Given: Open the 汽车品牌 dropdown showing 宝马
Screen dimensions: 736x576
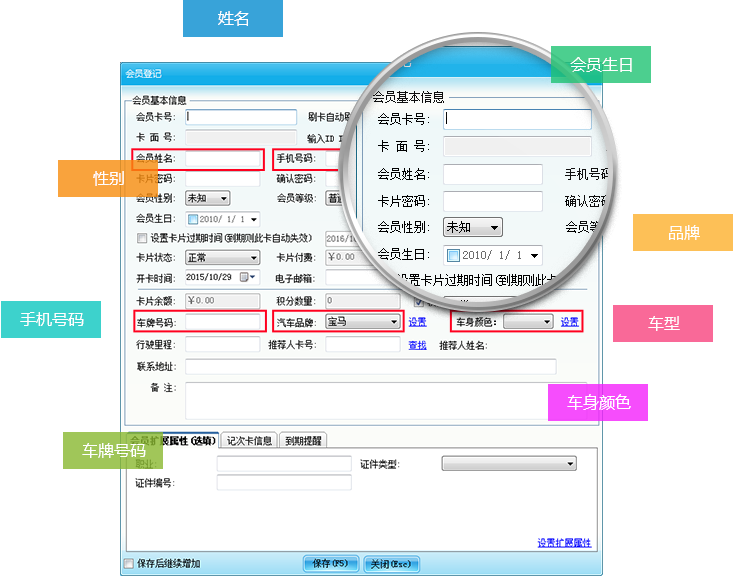Looking at the screenshot, I should click(x=363, y=322).
